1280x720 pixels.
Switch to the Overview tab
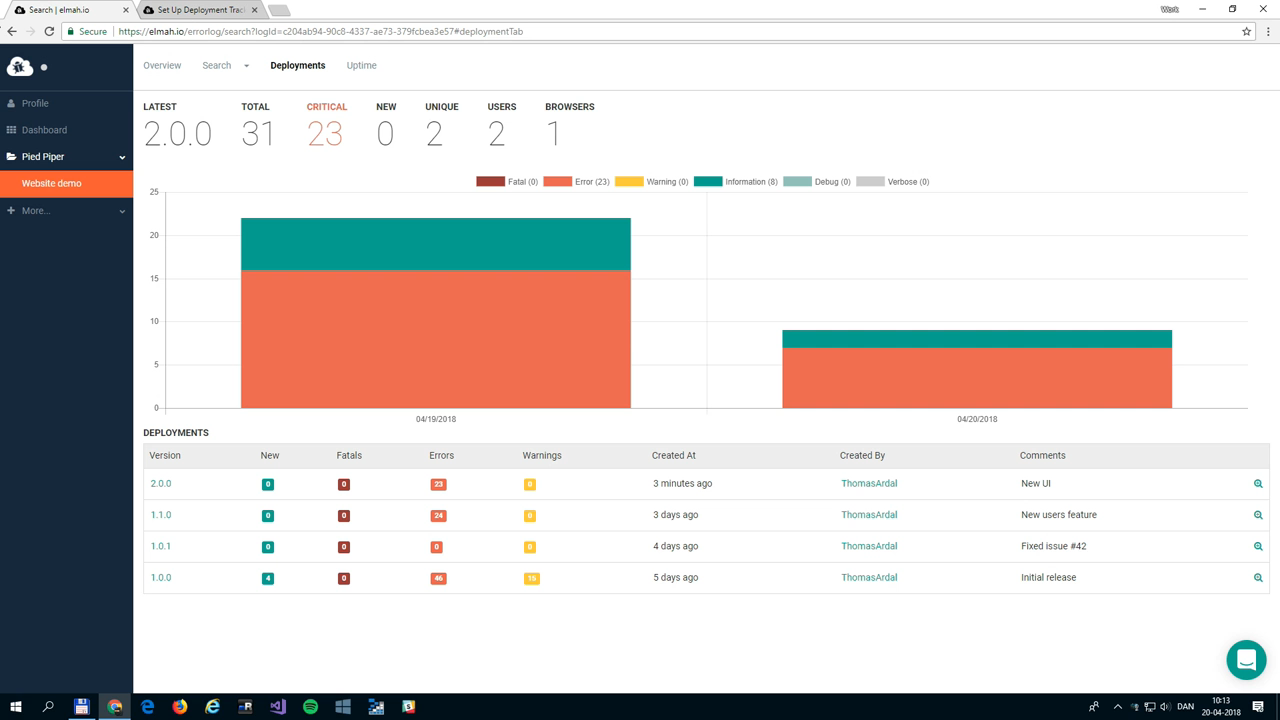(162, 66)
